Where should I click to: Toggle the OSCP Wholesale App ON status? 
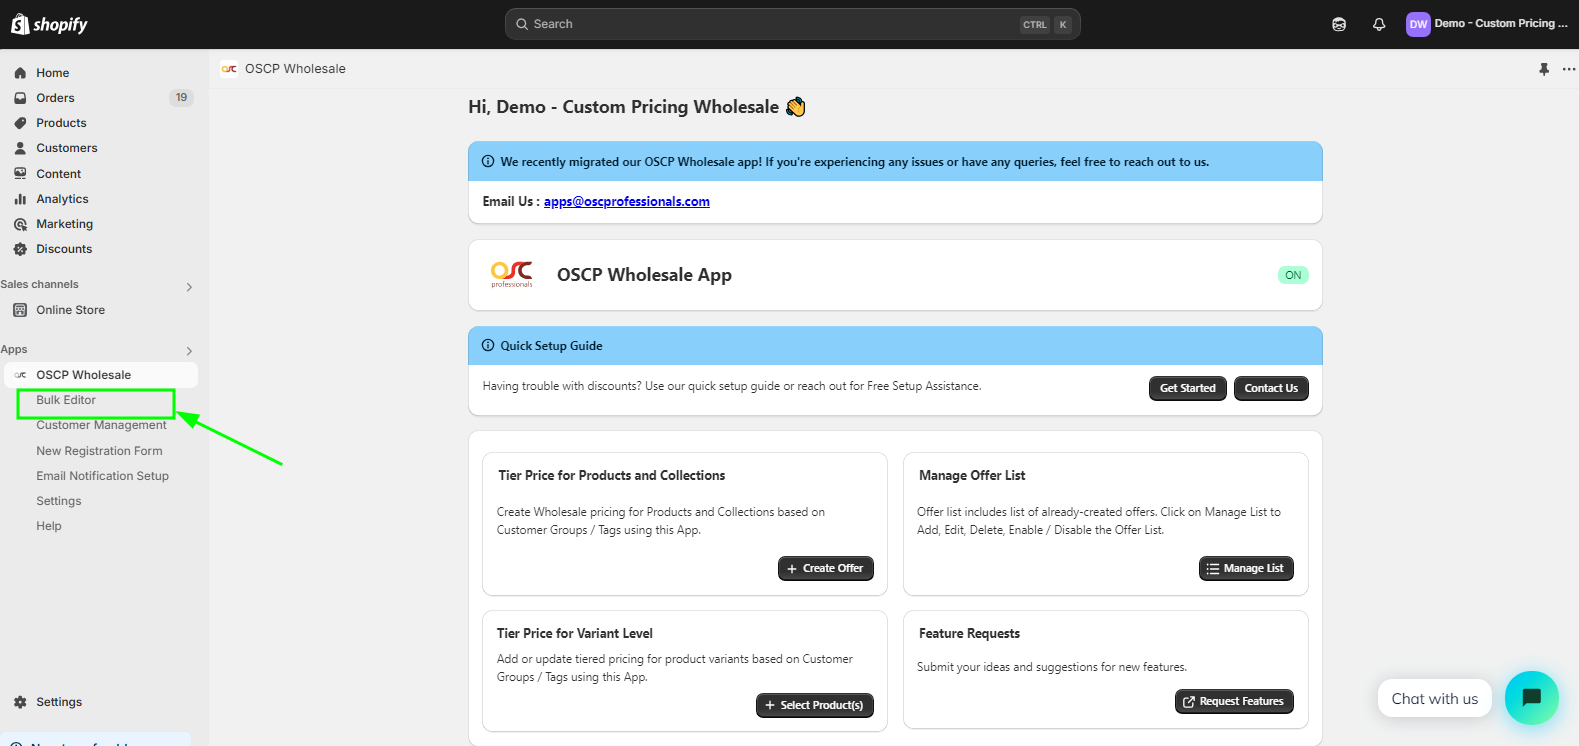1293,275
